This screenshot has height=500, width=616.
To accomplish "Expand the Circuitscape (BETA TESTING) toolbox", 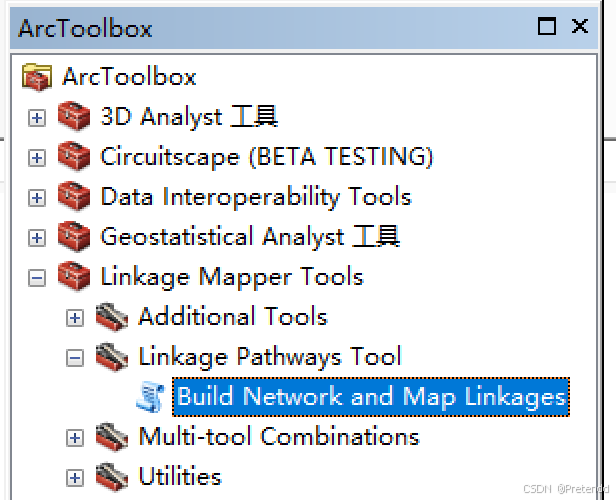I will coord(37,158).
